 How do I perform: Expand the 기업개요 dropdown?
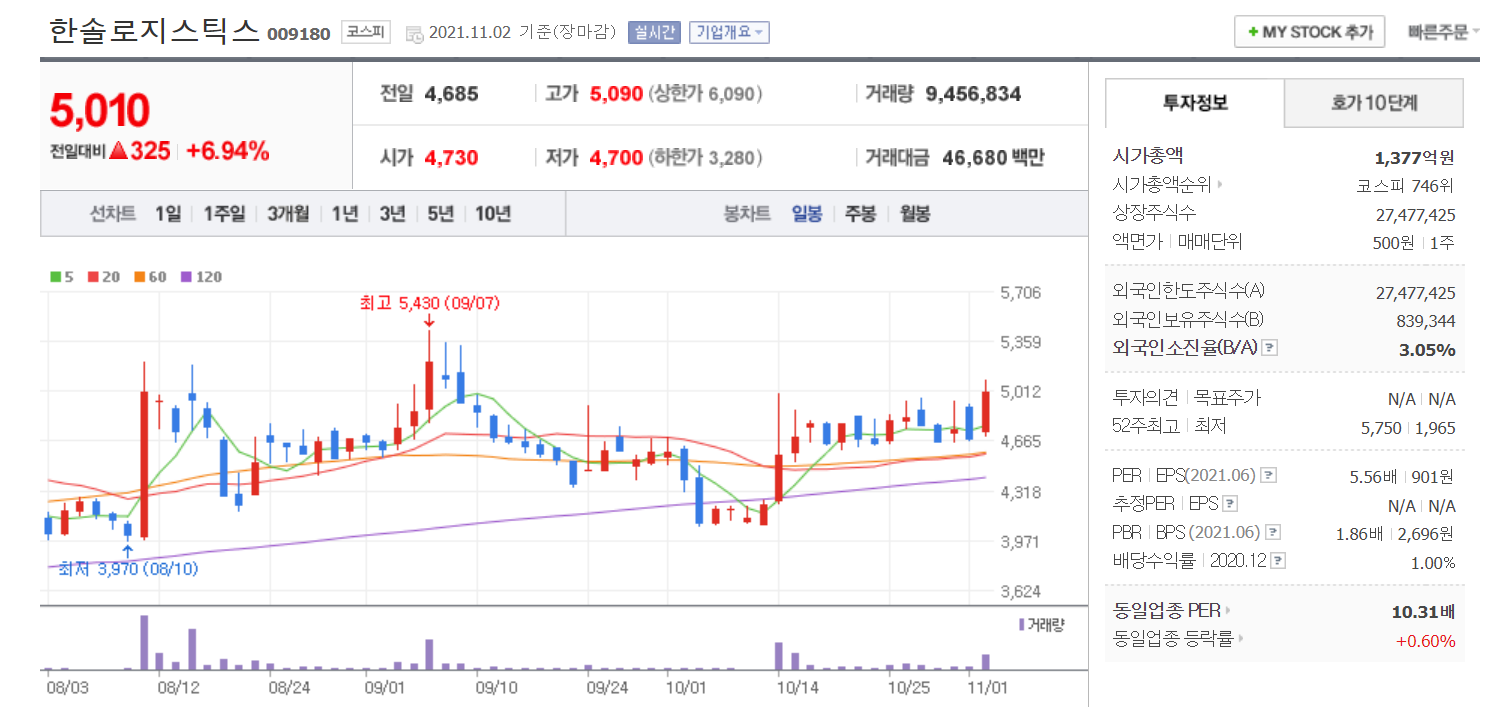click(x=729, y=32)
